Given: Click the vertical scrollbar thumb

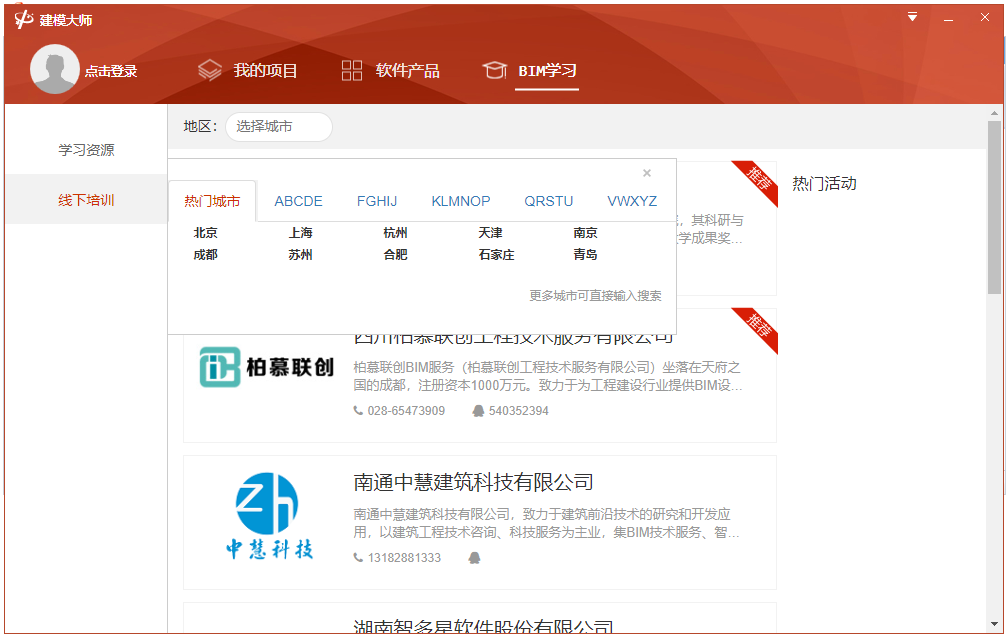Looking at the screenshot, I should (x=994, y=207).
